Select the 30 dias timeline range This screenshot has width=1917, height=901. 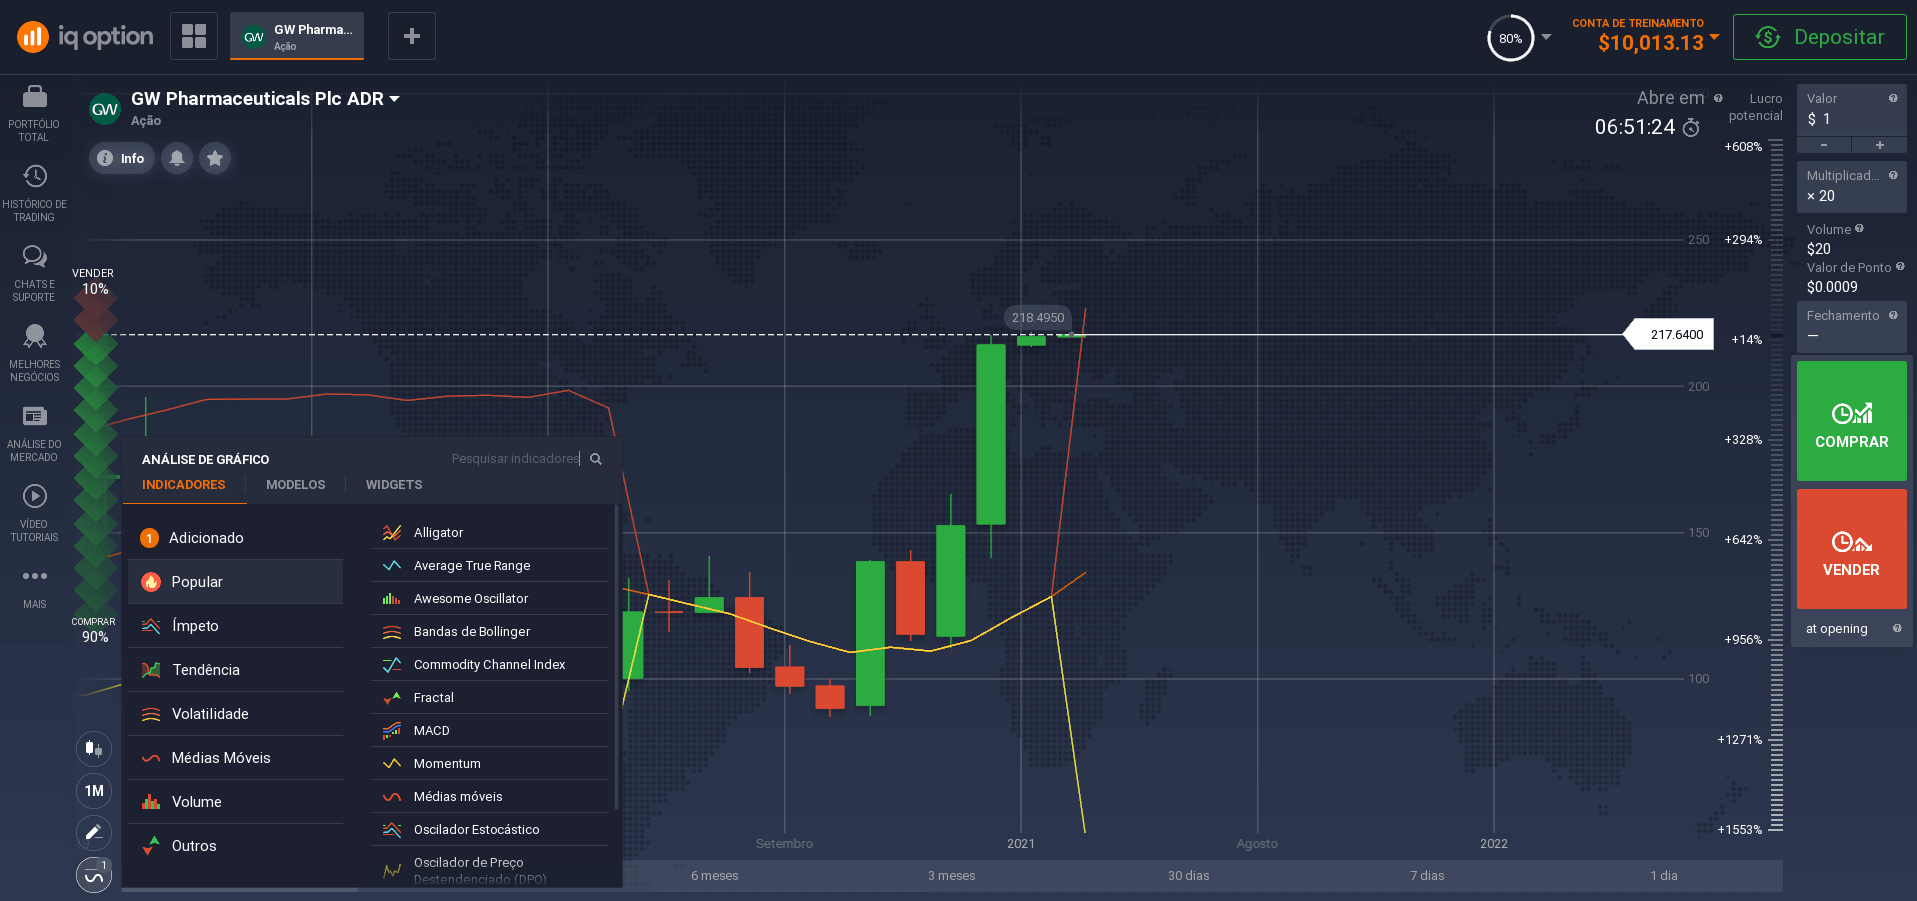click(1188, 876)
